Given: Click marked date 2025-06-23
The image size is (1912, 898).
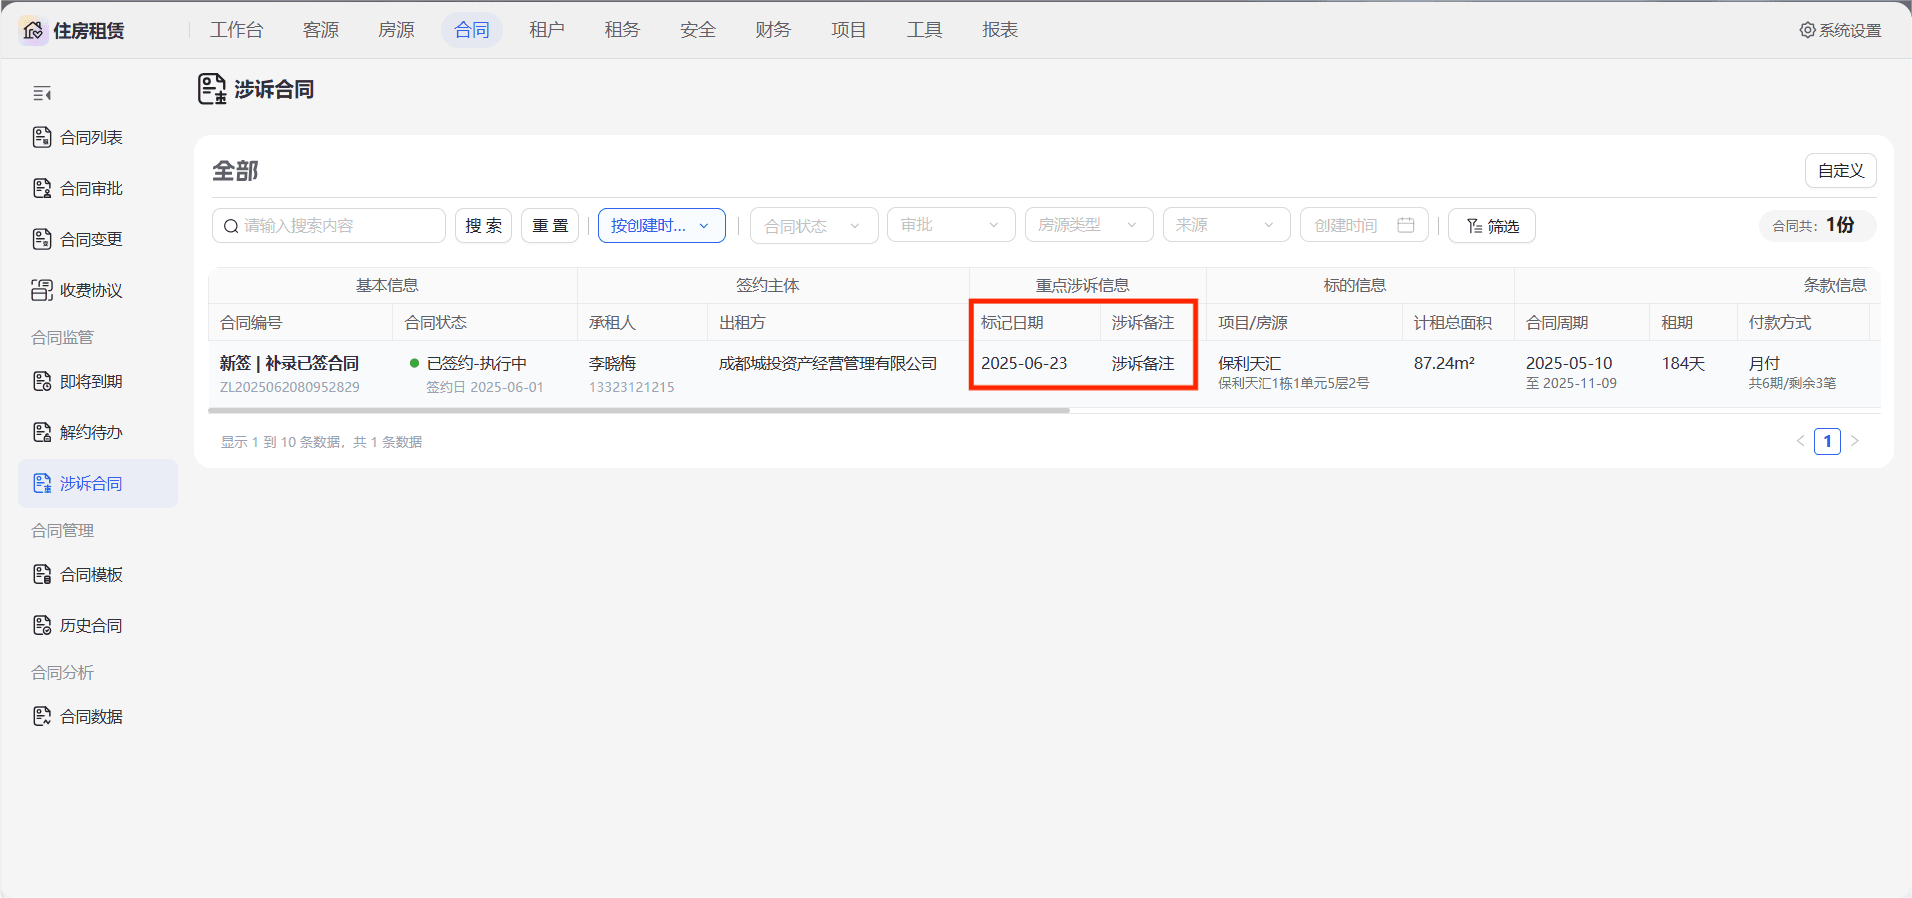Looking at the screenshot, I should pos(1024,363).
